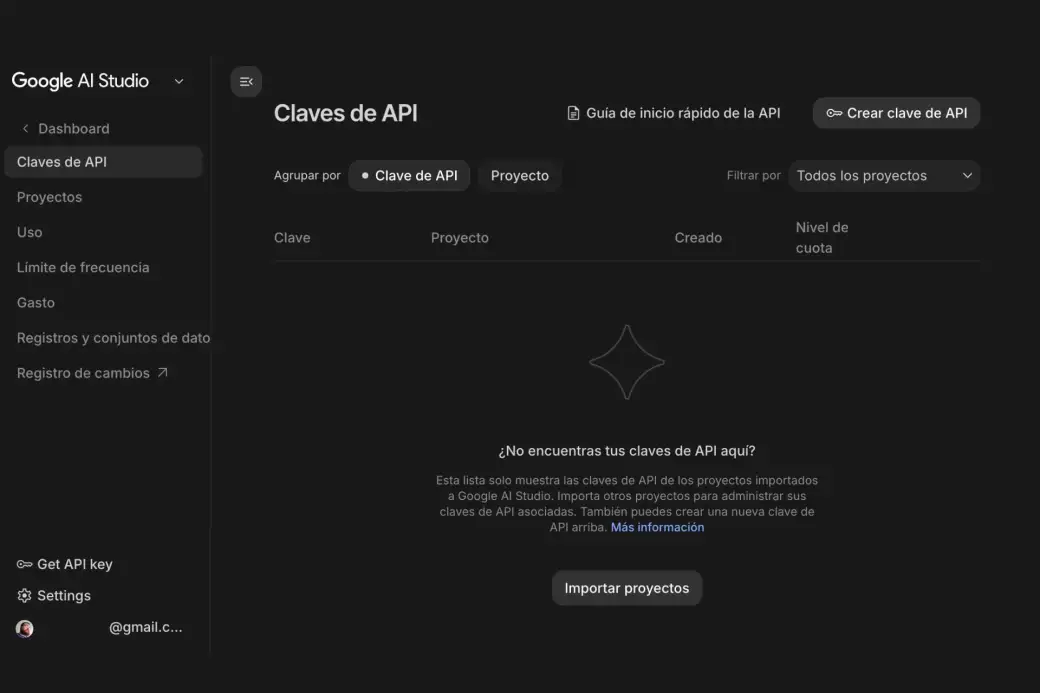Select the Uso usage tracking section
The image size is (1040, 693).
(x=29, y=231)
